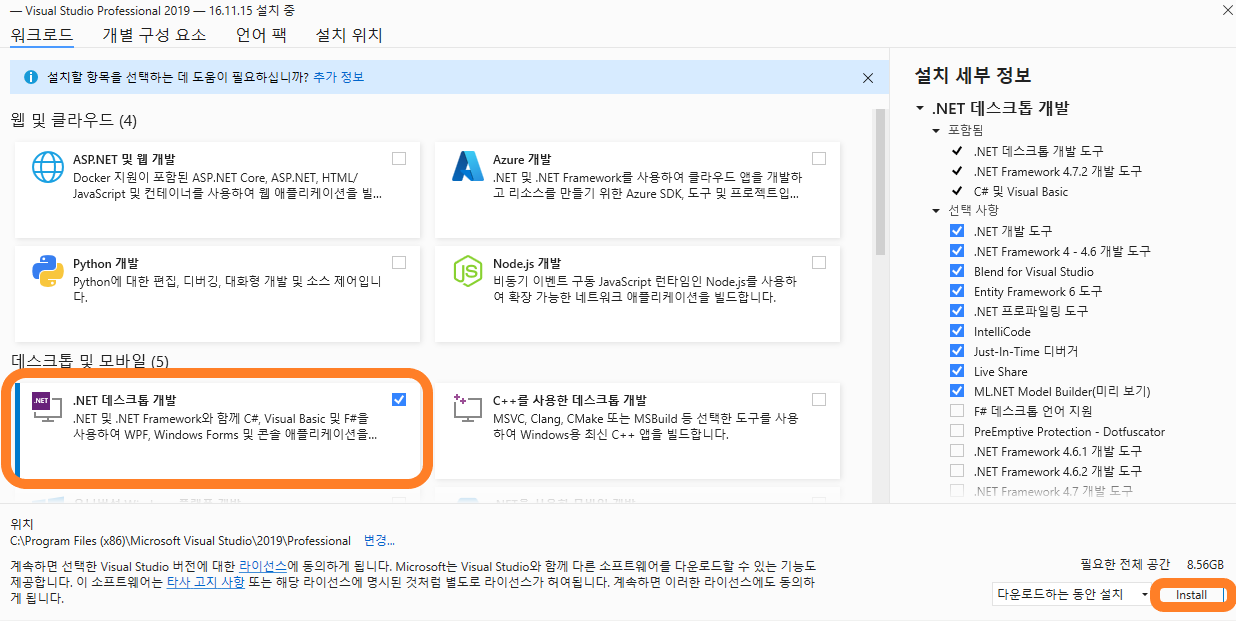The width and height of the screenshot is (1236, 621).
Task: Switch to the 언어 팩 tab
Action: tap(261, 35)
